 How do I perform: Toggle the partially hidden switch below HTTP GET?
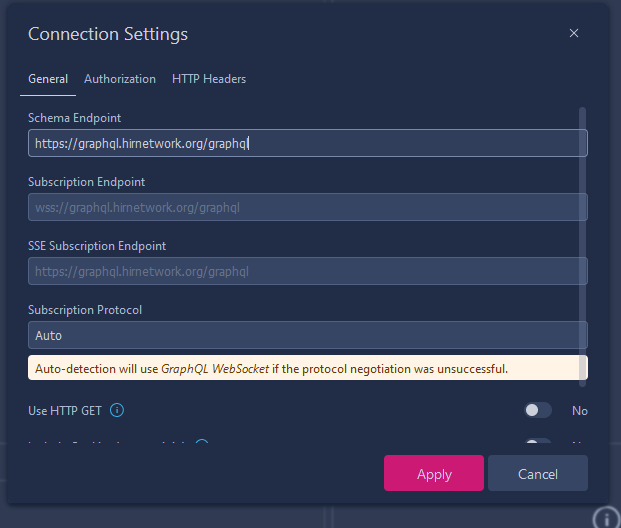[x=537, y=444]
